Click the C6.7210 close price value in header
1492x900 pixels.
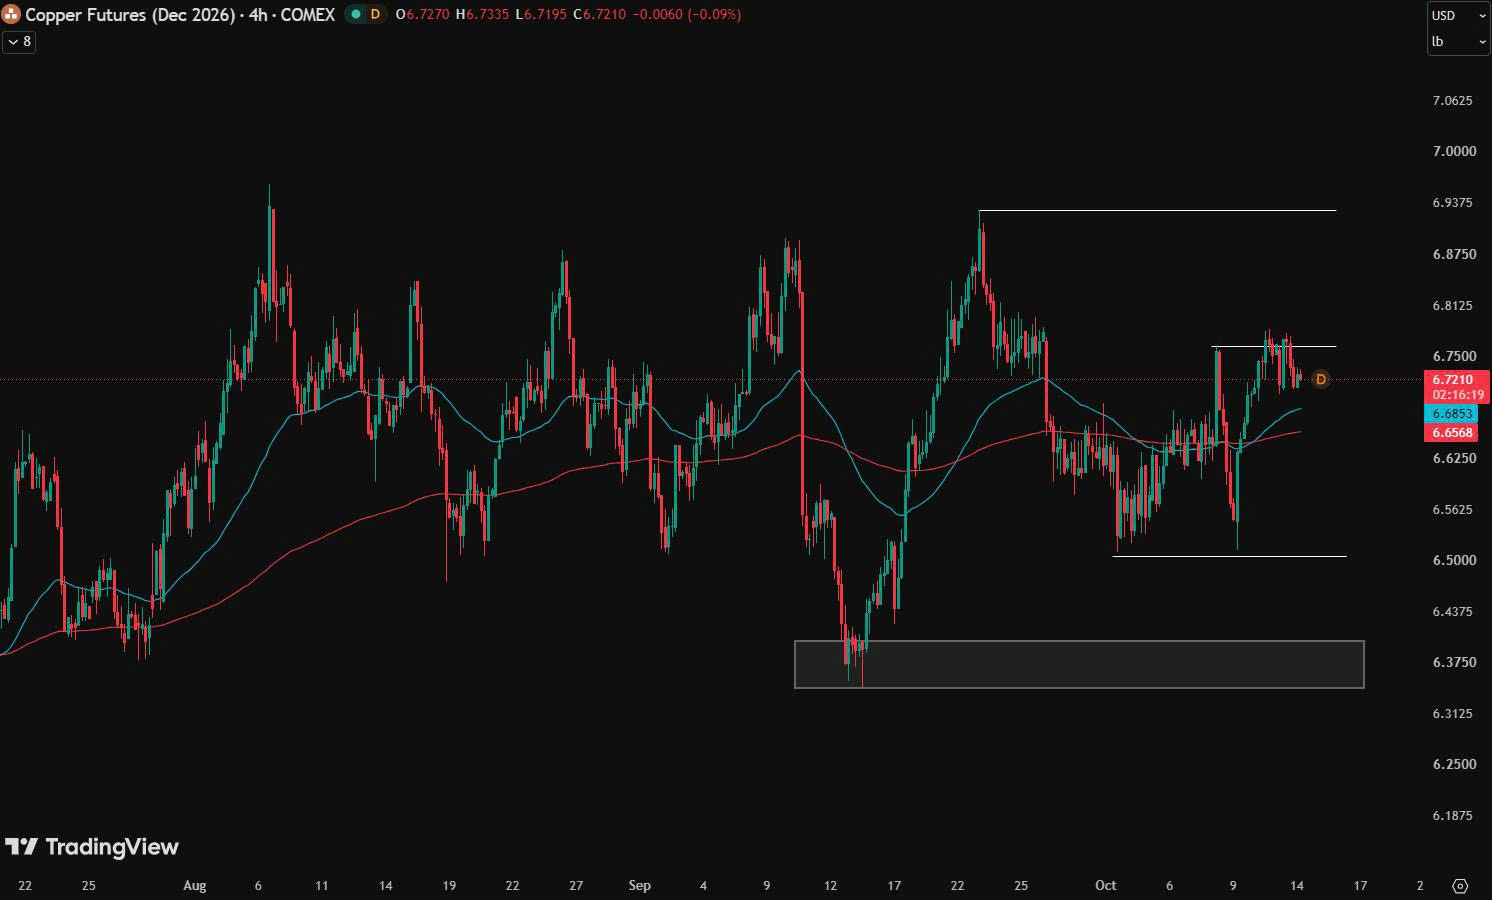point(599,15)
